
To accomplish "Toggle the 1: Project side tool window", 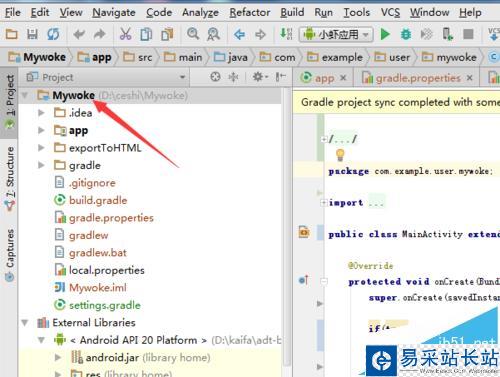I will pos(10,102).
